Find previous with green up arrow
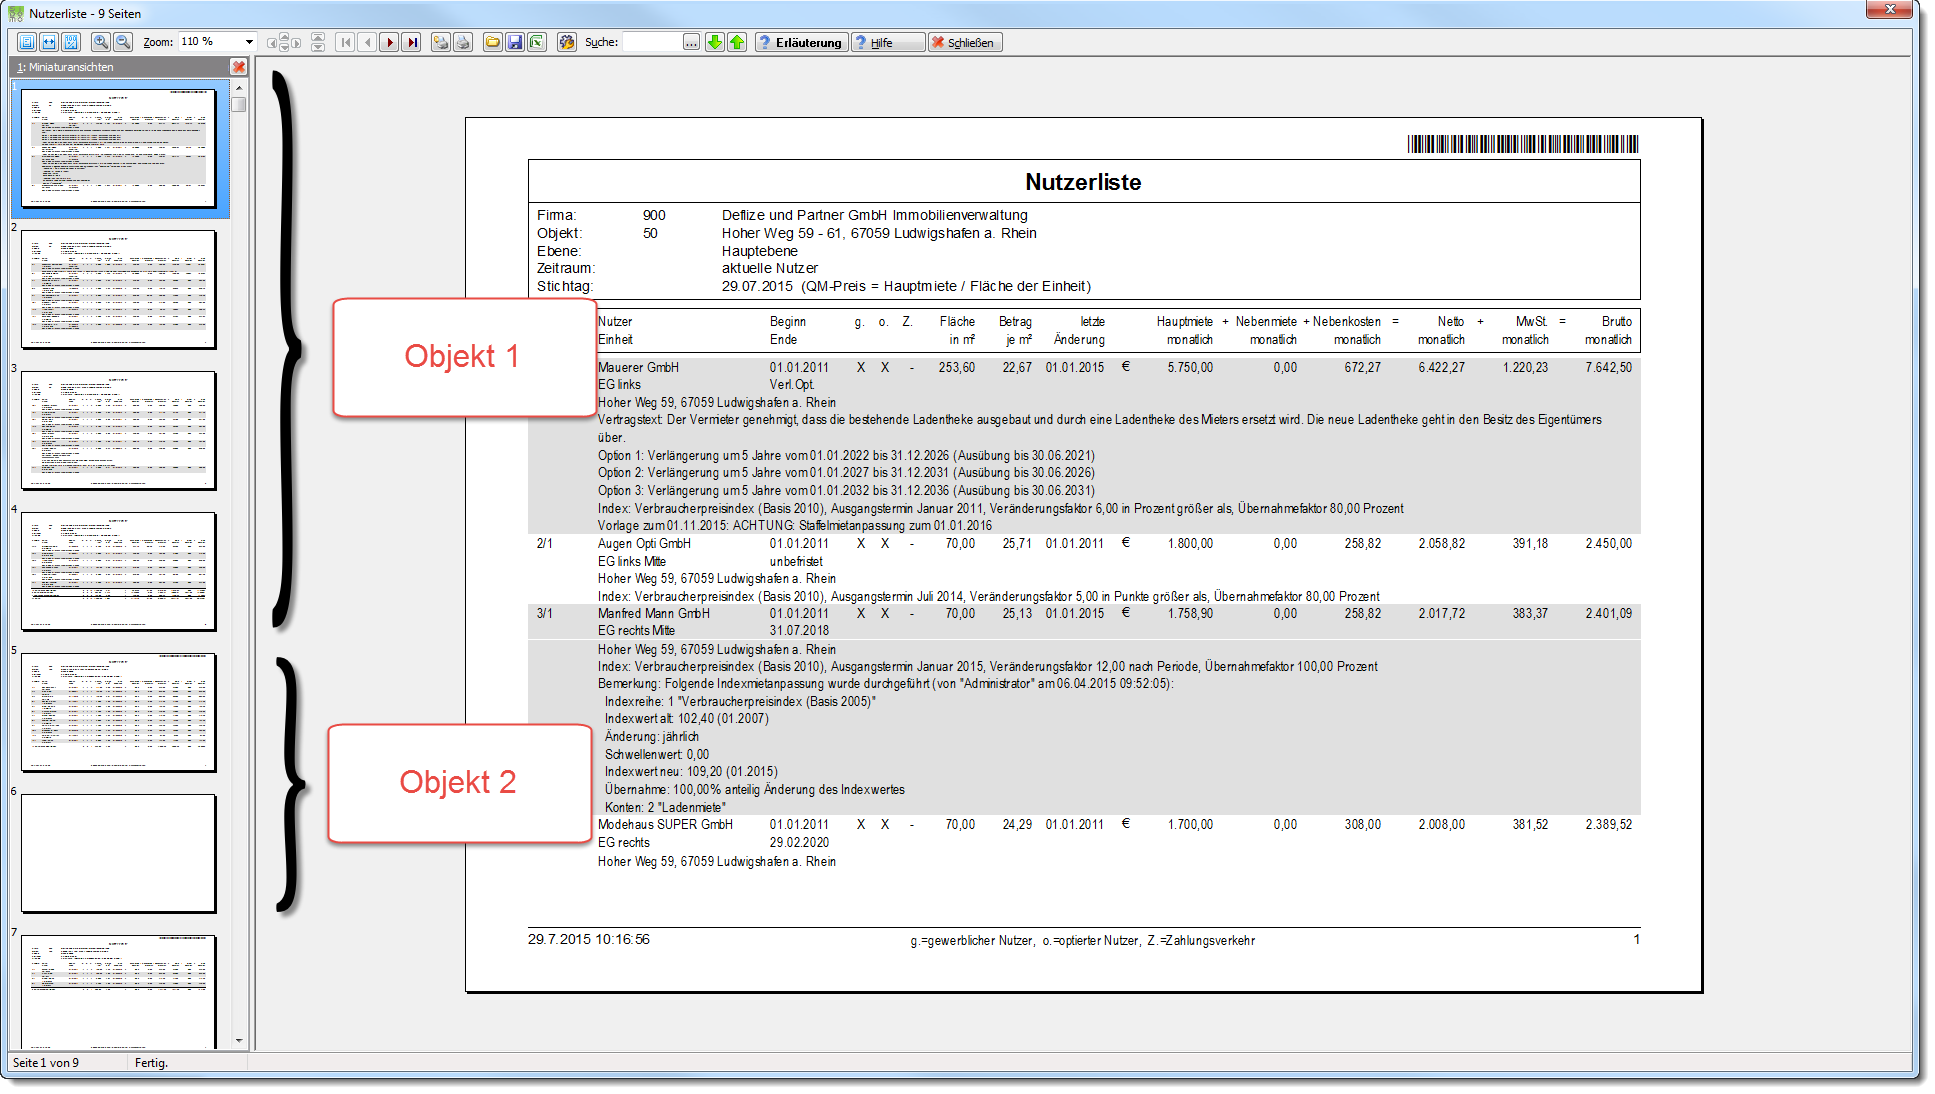 tap(737, 42)
